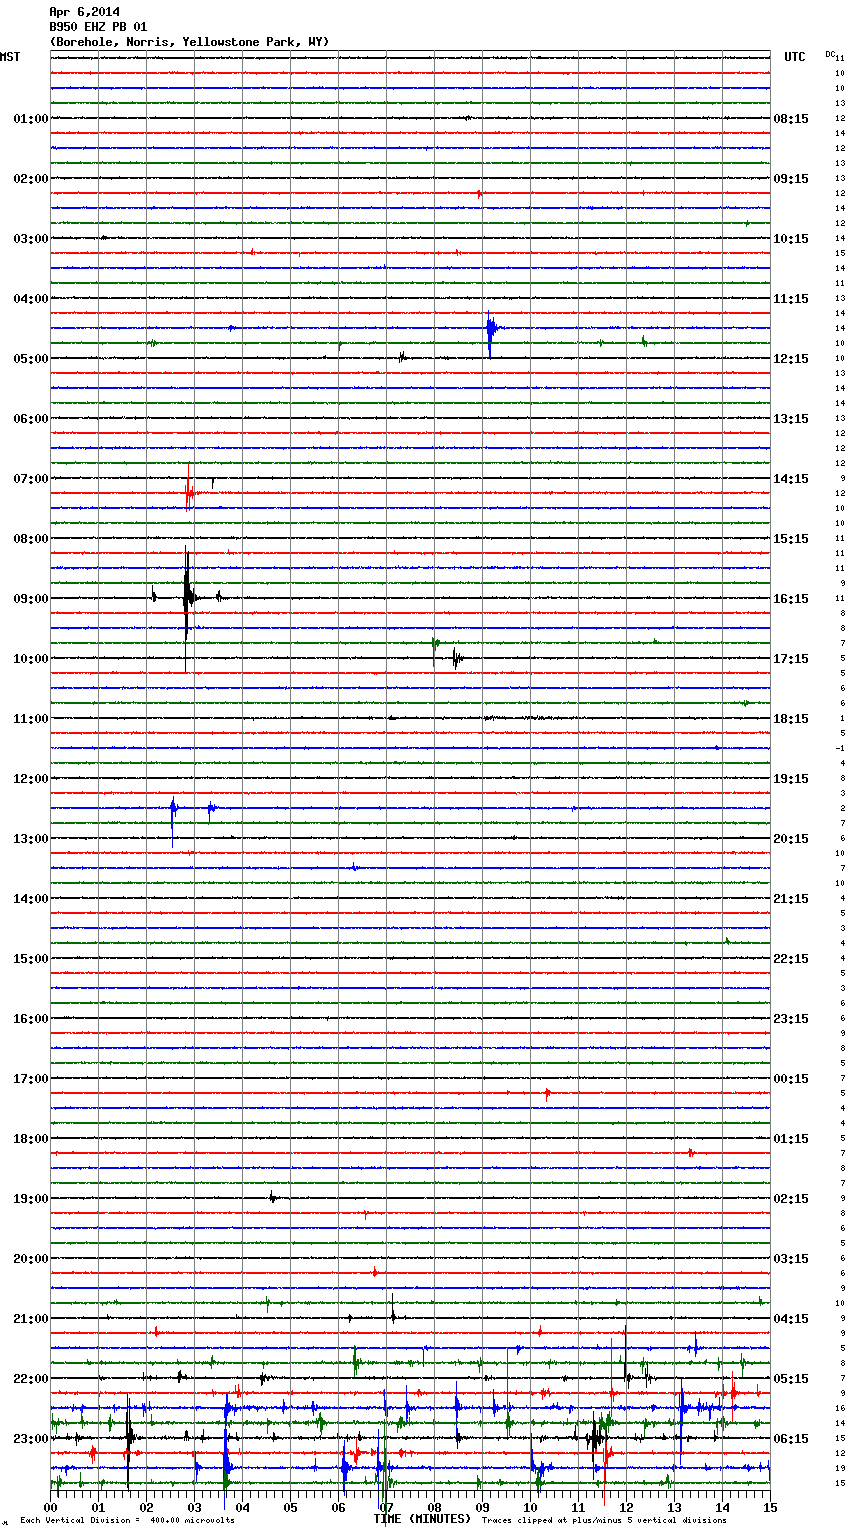
Task: Select the 14:00 MST row label
Action: pyautogui.click(x=30, y=899)
